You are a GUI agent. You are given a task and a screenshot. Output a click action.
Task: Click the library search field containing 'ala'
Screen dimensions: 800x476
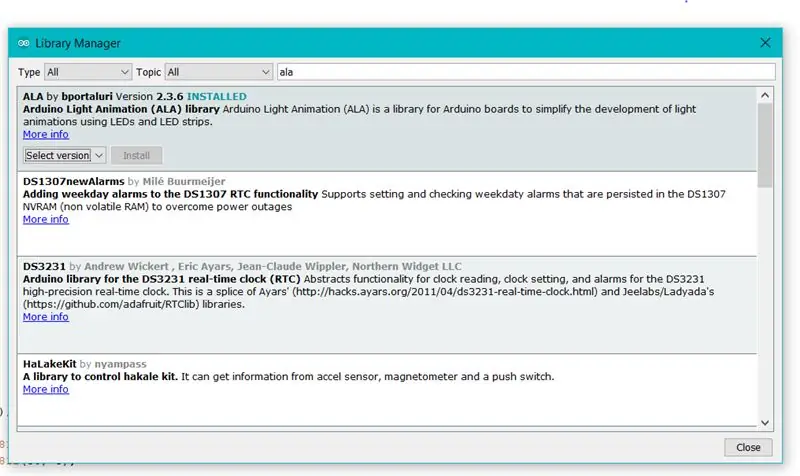526,72
